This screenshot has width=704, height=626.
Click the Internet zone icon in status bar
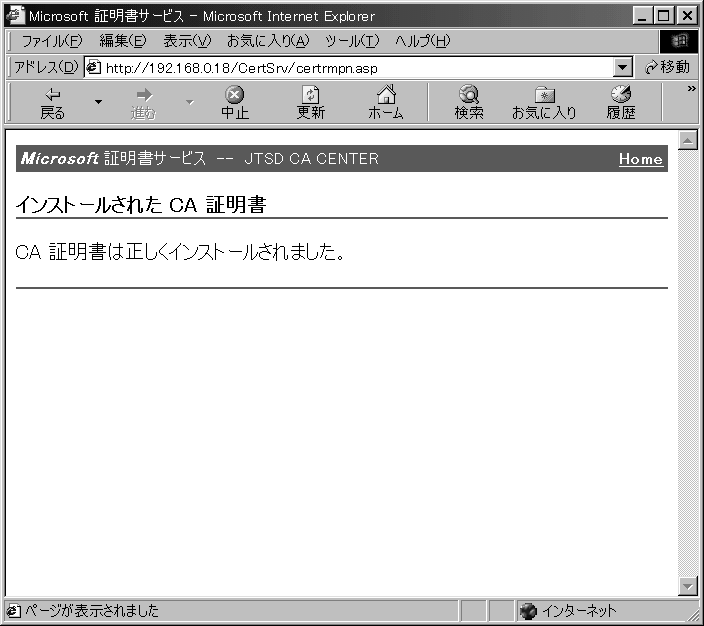click(528, 611)
